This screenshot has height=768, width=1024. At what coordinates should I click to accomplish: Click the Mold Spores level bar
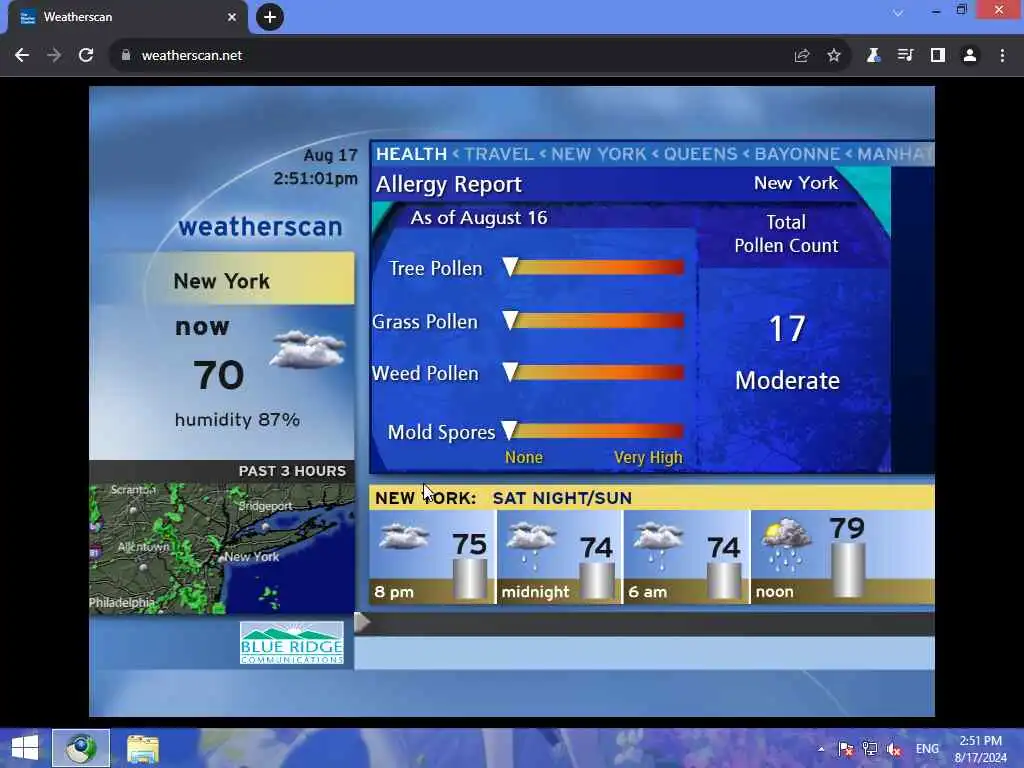[594, 430]
